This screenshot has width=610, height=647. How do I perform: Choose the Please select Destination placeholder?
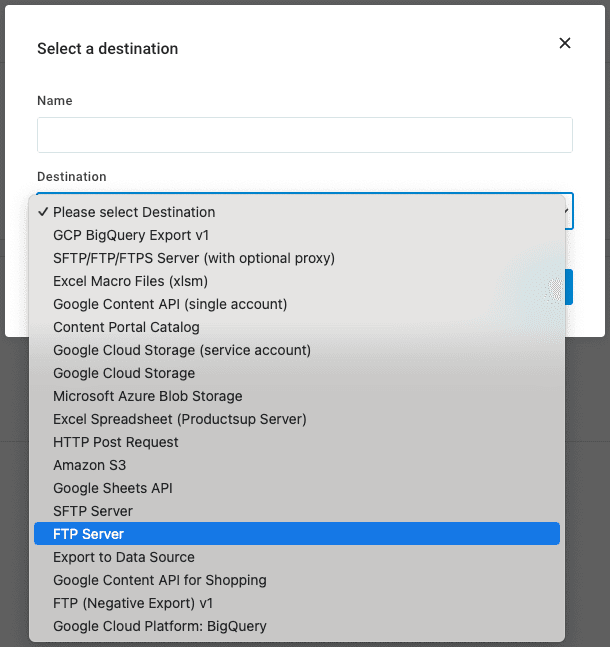point(134,212)
